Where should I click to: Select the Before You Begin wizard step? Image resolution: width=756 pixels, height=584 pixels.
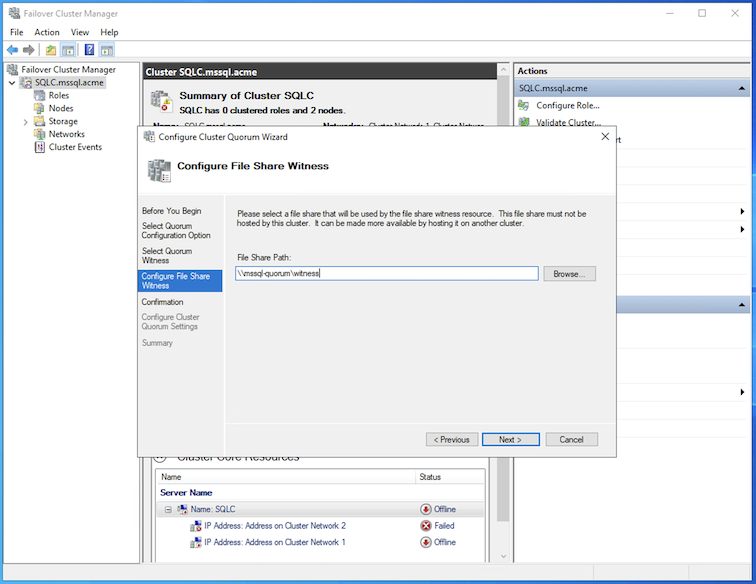(x=172, y=211)
